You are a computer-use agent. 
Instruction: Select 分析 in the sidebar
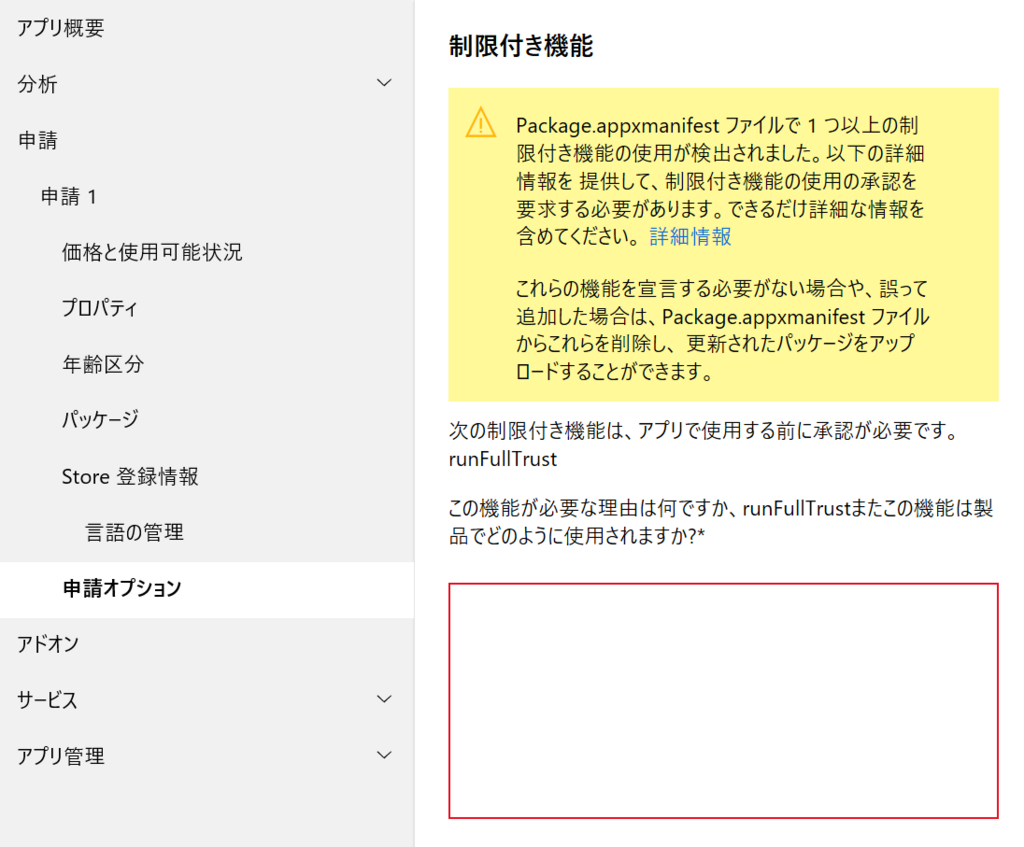(37, 84)
